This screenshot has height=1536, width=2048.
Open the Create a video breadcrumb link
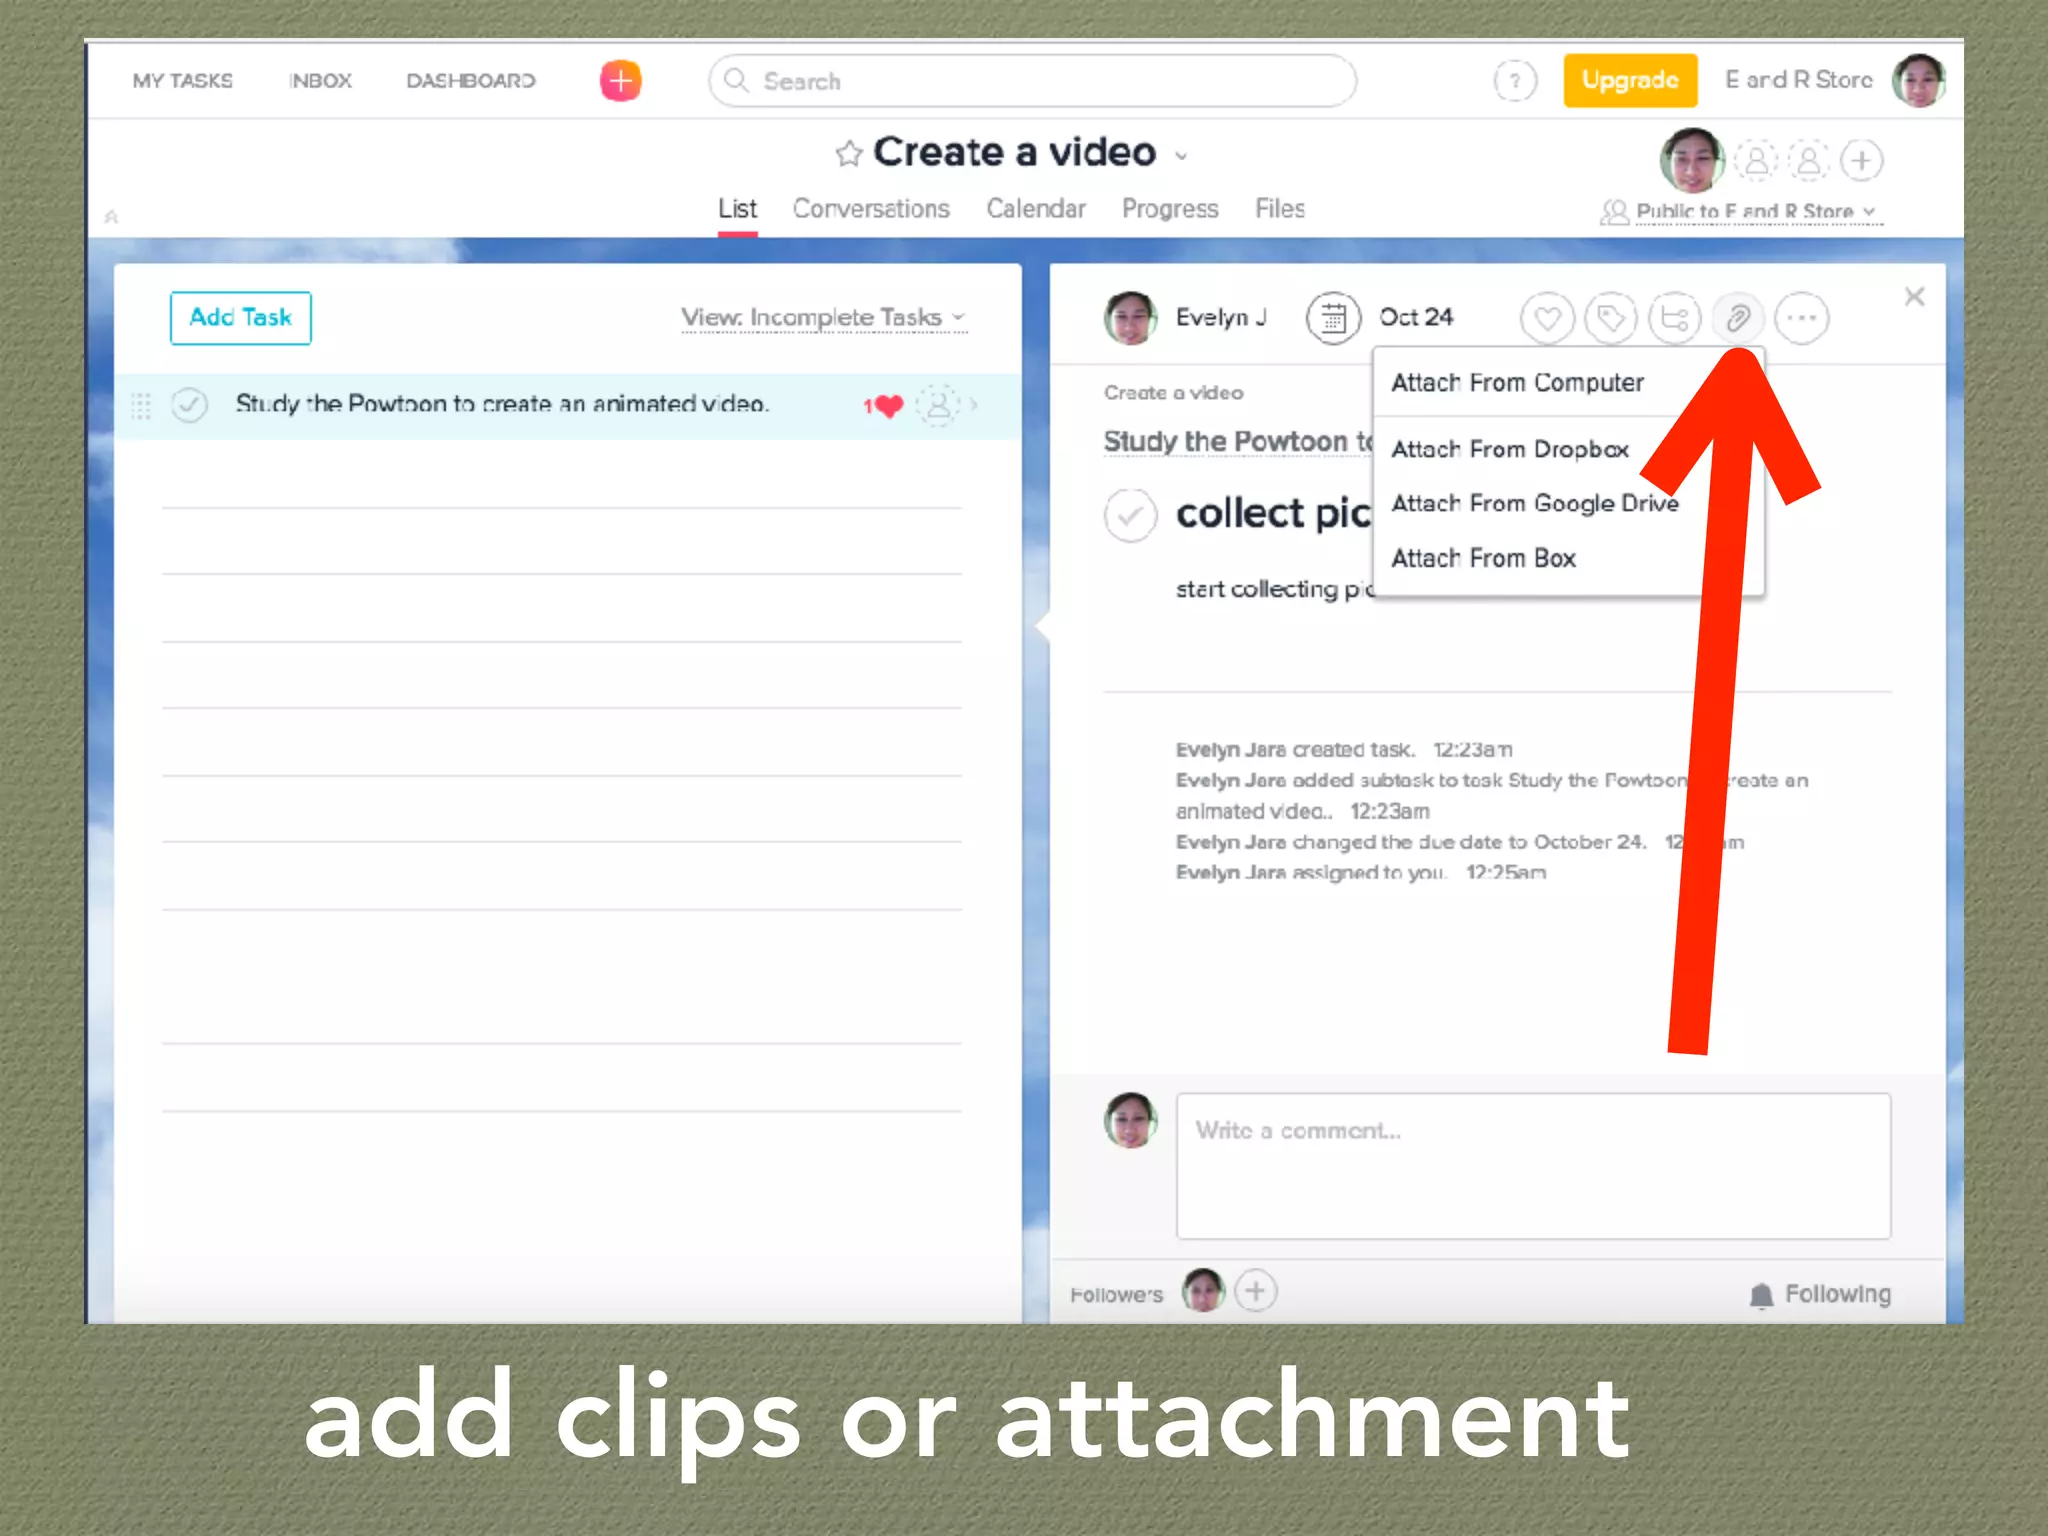click(x=1173, y=393)
